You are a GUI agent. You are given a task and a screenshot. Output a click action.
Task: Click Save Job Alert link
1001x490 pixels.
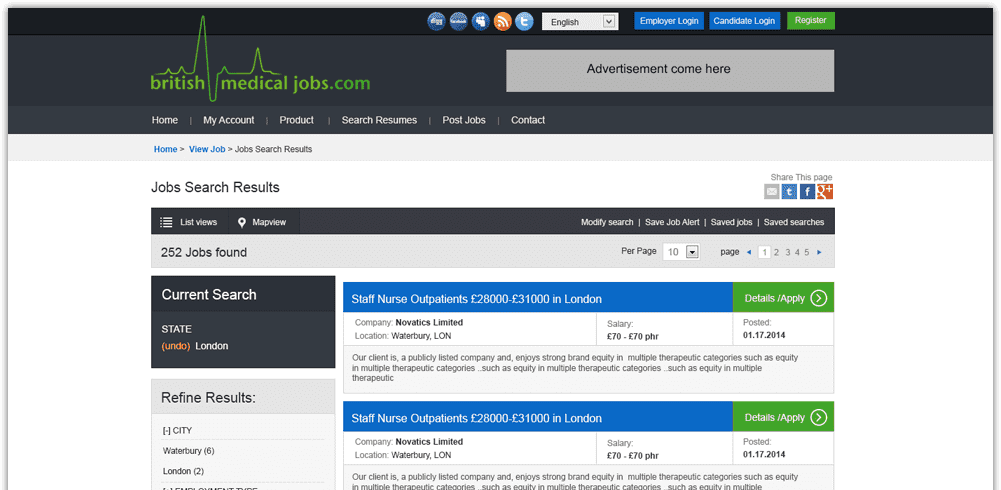pos(672,222)
